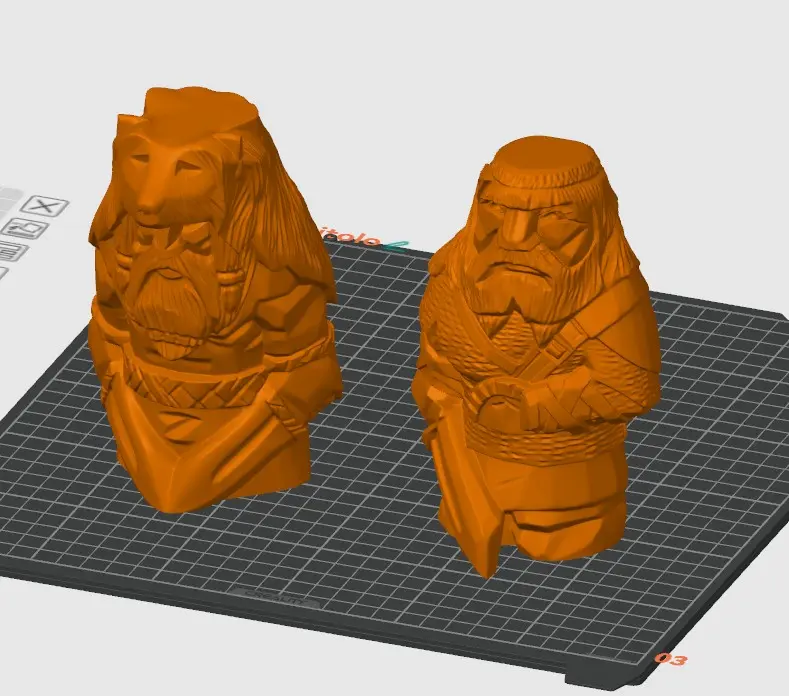Image resolution: width=789 pixels, height=696 pixels.
Task: Click the eye patch on right figure
Action: point(518,226)
